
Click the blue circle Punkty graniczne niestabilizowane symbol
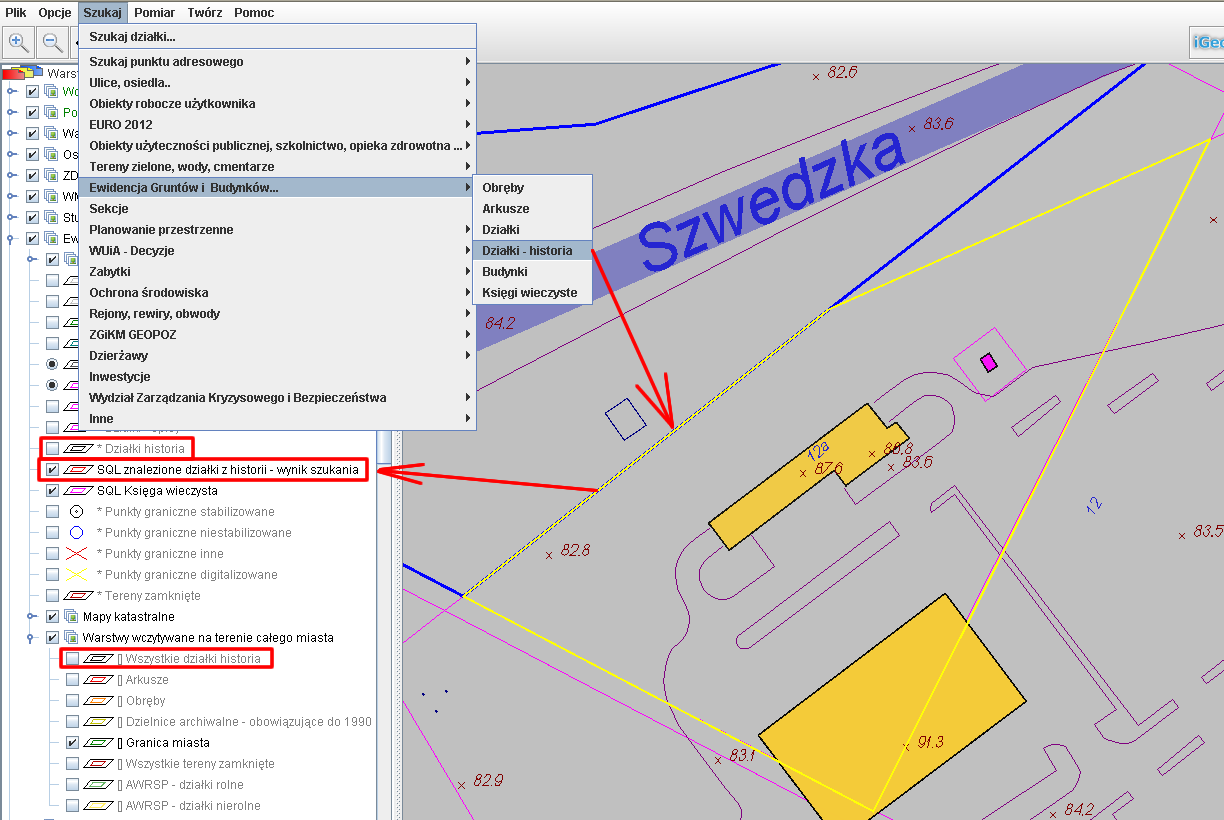[76, 533]
